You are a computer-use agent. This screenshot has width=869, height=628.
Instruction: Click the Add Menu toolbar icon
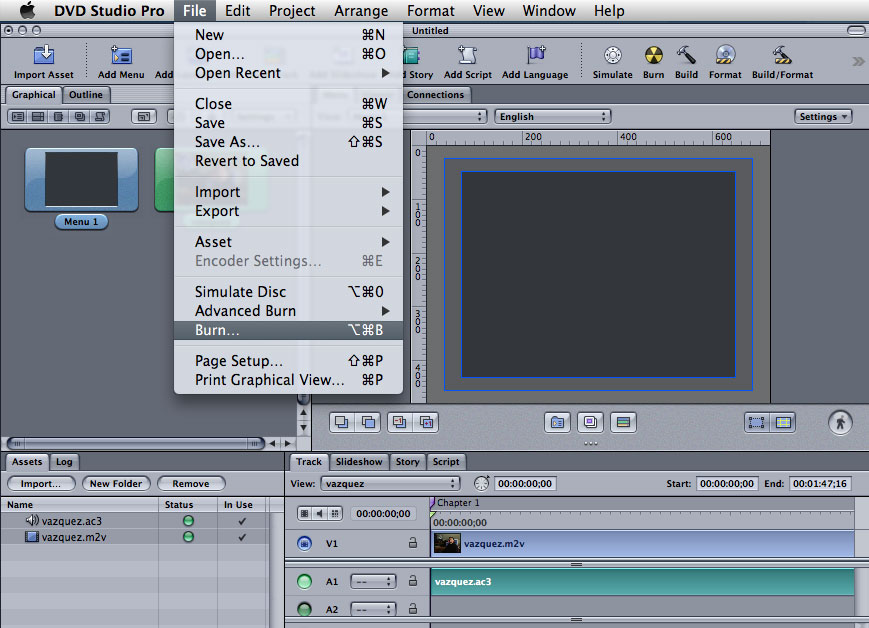click(121, 55)
